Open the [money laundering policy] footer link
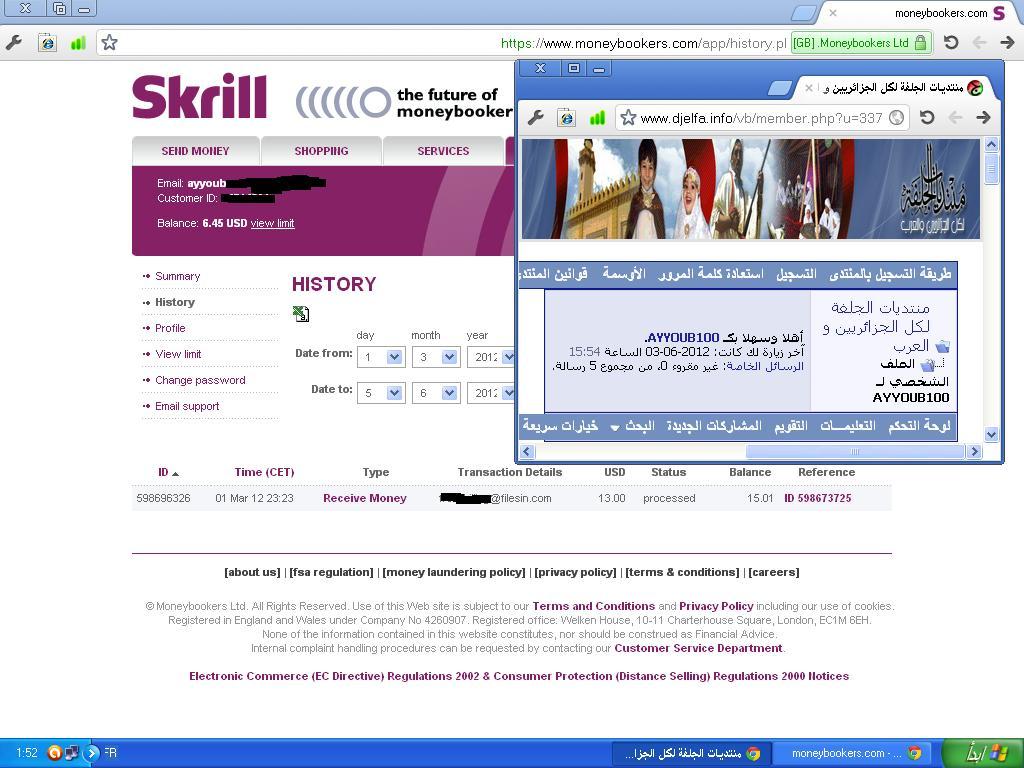Viewport: 1024px width, 768px height. coord(454,572)
